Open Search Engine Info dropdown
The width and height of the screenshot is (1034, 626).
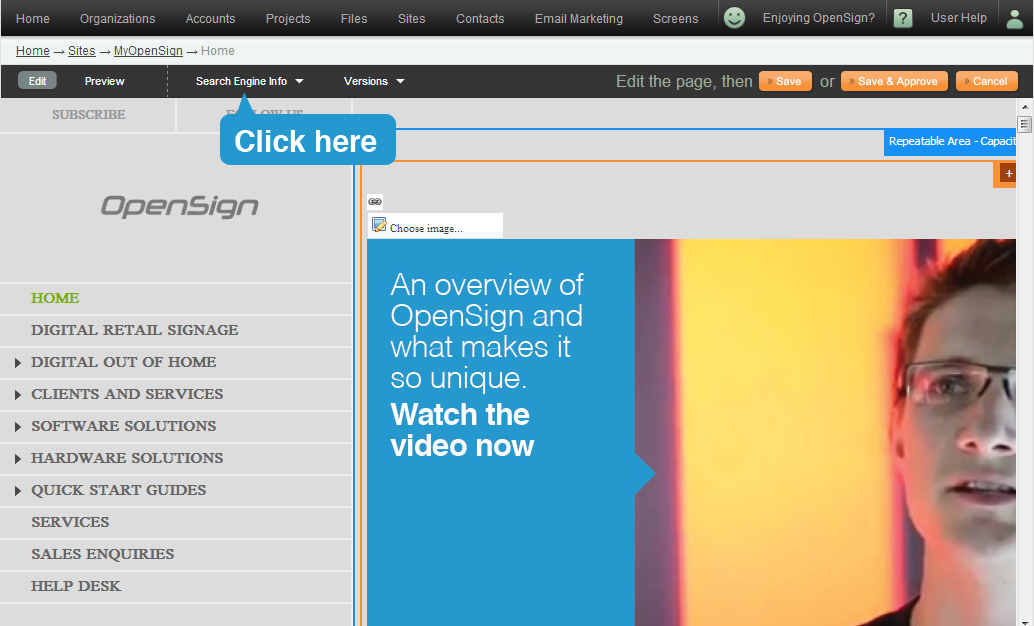(249, 81)
